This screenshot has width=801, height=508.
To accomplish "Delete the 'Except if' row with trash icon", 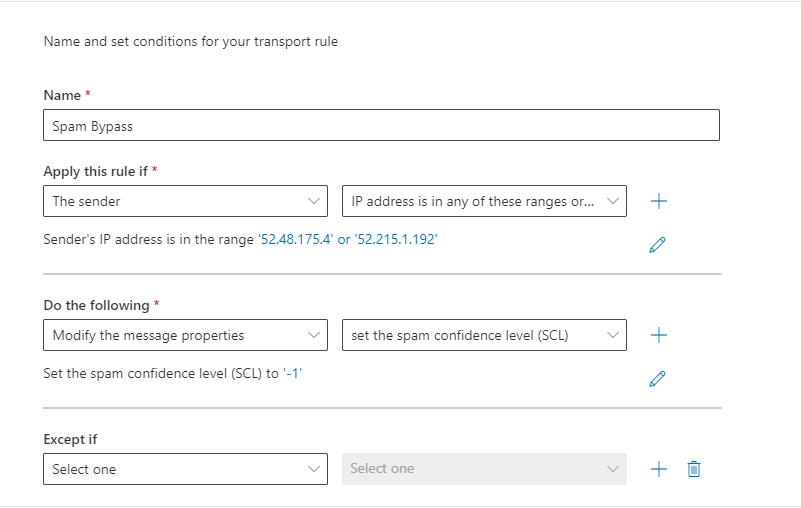I will coord(694,469).
